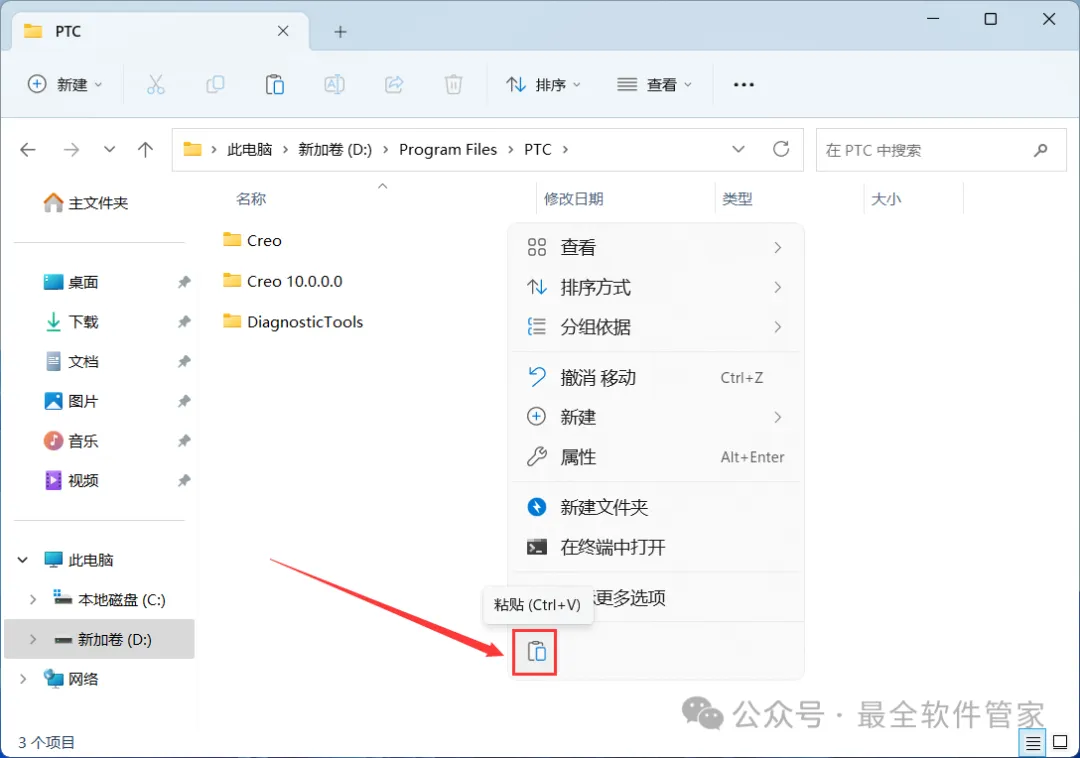
Task: Open the three-dot See more menu
Action: click(x=744, y=85)
